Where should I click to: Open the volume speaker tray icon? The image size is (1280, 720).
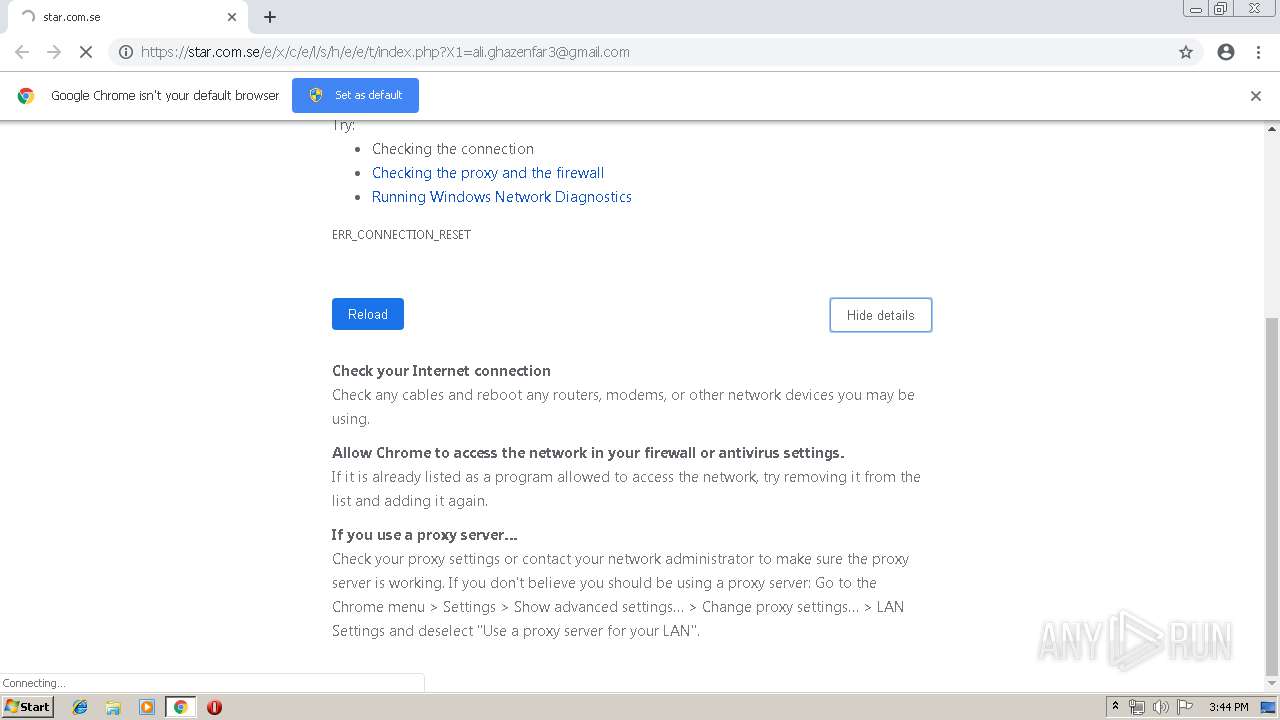(x=1160, y=707)
